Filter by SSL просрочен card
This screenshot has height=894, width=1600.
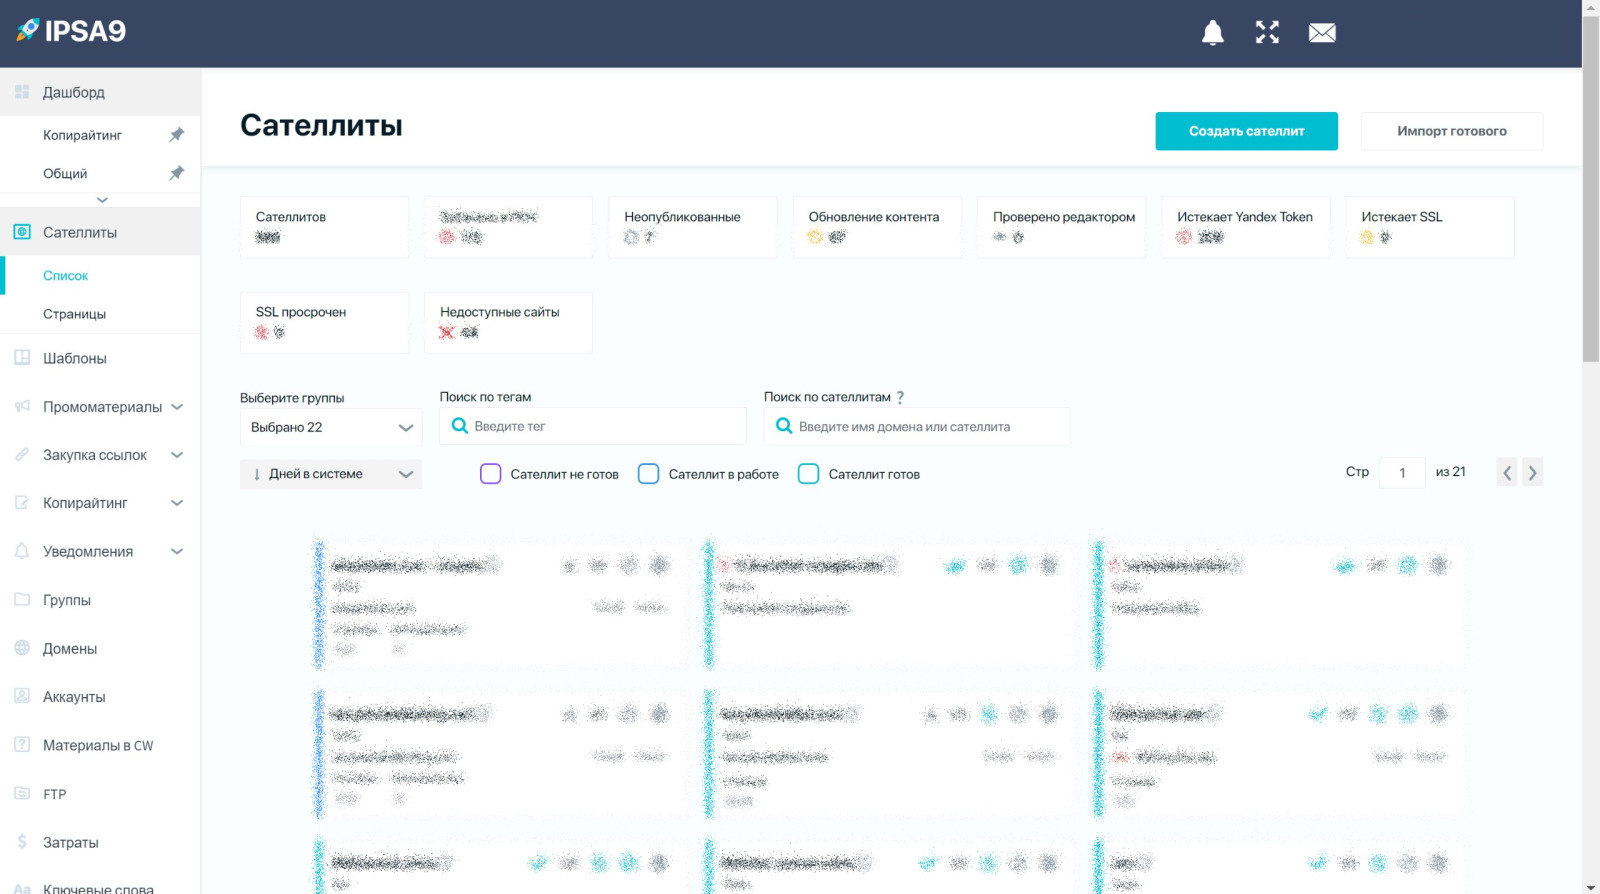(324, 322)
